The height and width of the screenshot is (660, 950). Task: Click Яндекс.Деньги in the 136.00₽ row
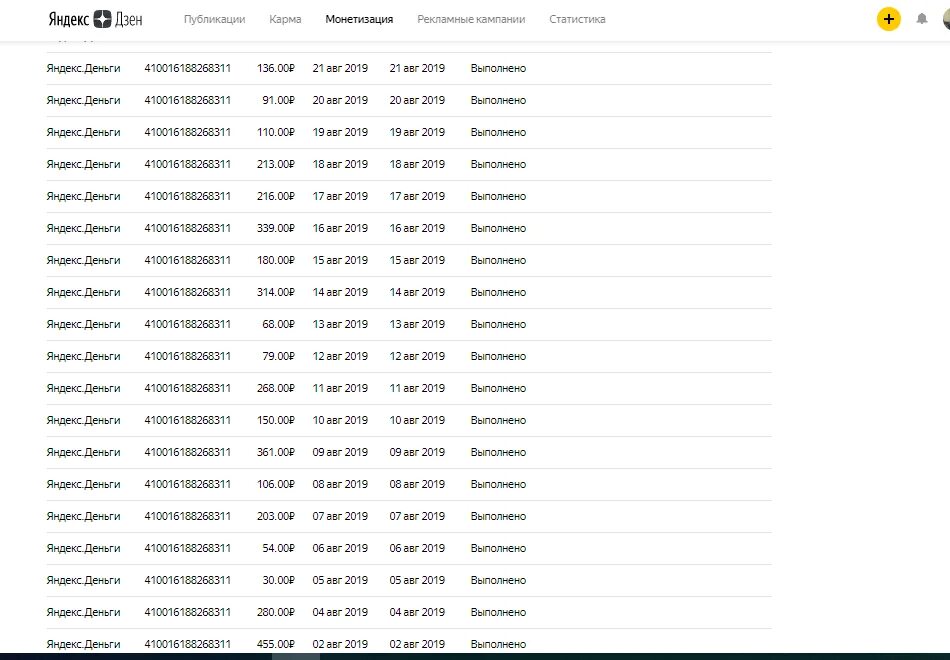pyautogui.click(x=84, y=68)
